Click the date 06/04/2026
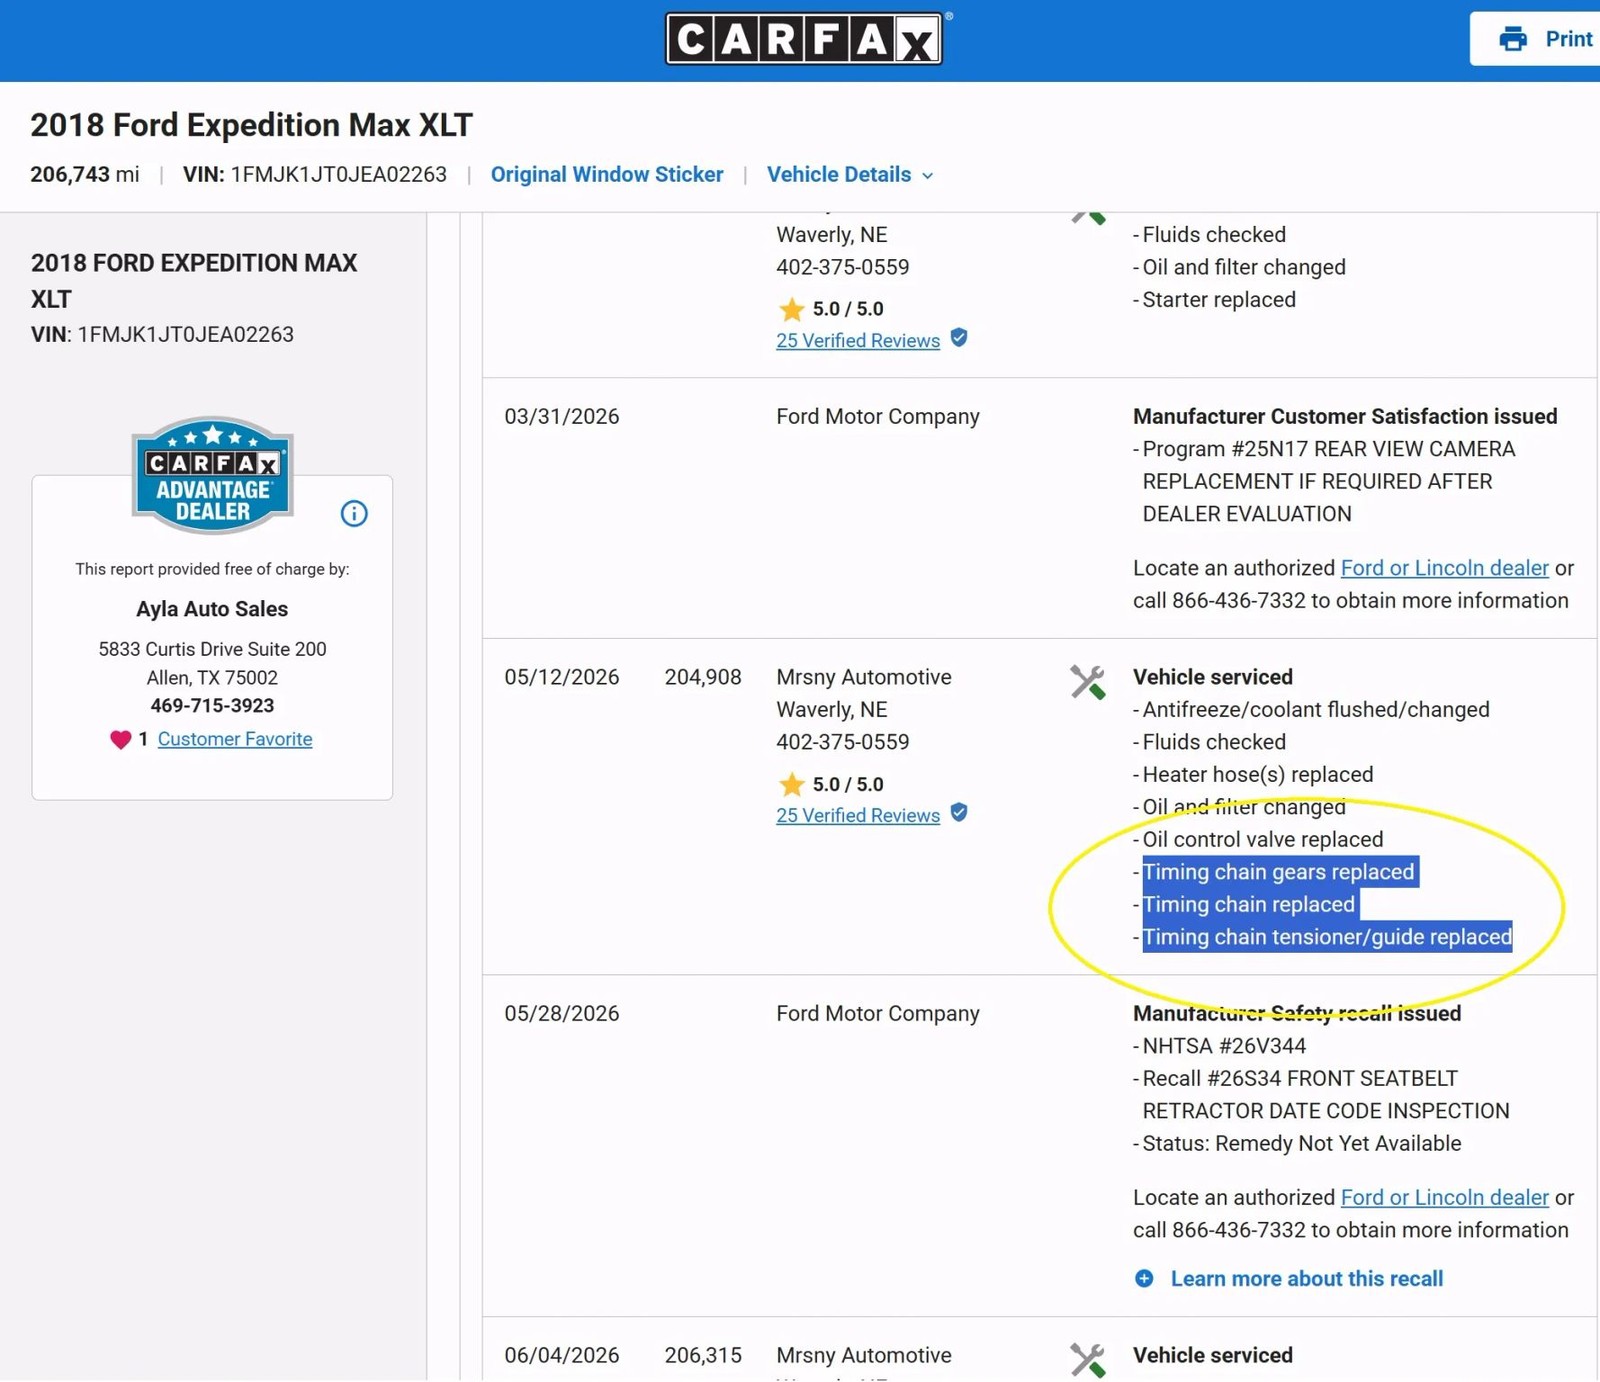 [x=562, y=1356]
